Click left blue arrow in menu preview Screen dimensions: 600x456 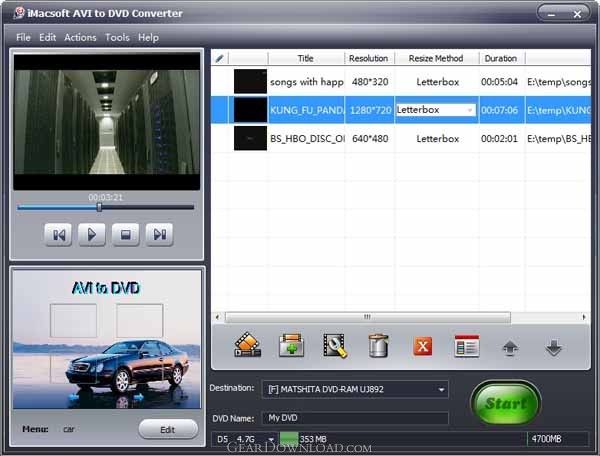pos(74,397)
